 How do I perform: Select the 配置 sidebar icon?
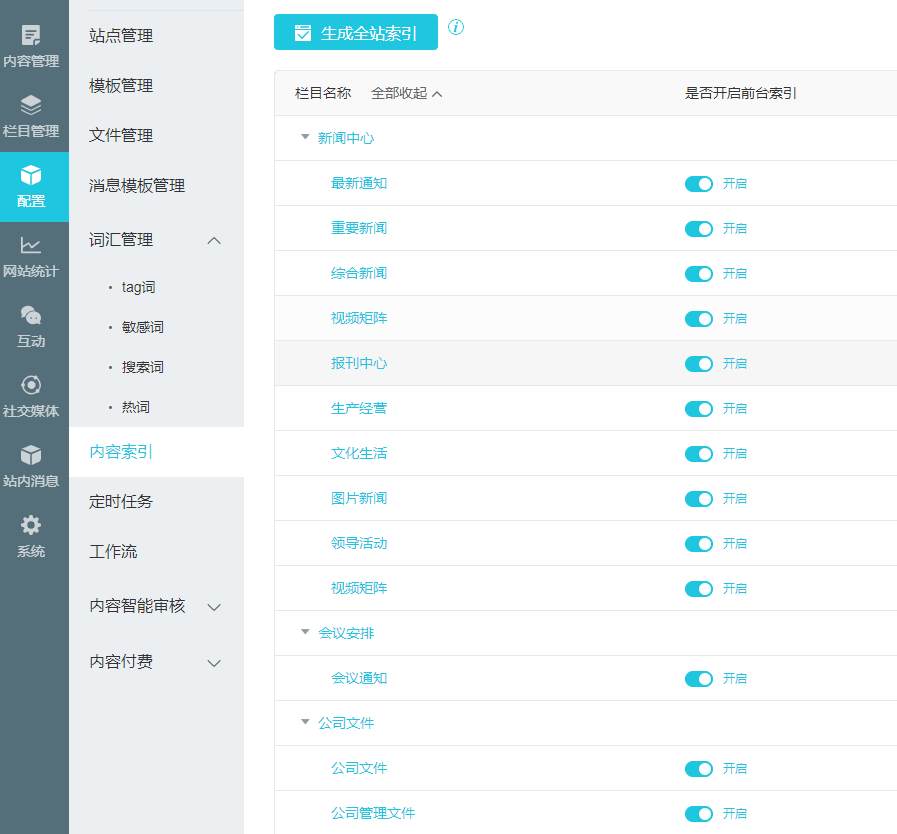[31, 176]
